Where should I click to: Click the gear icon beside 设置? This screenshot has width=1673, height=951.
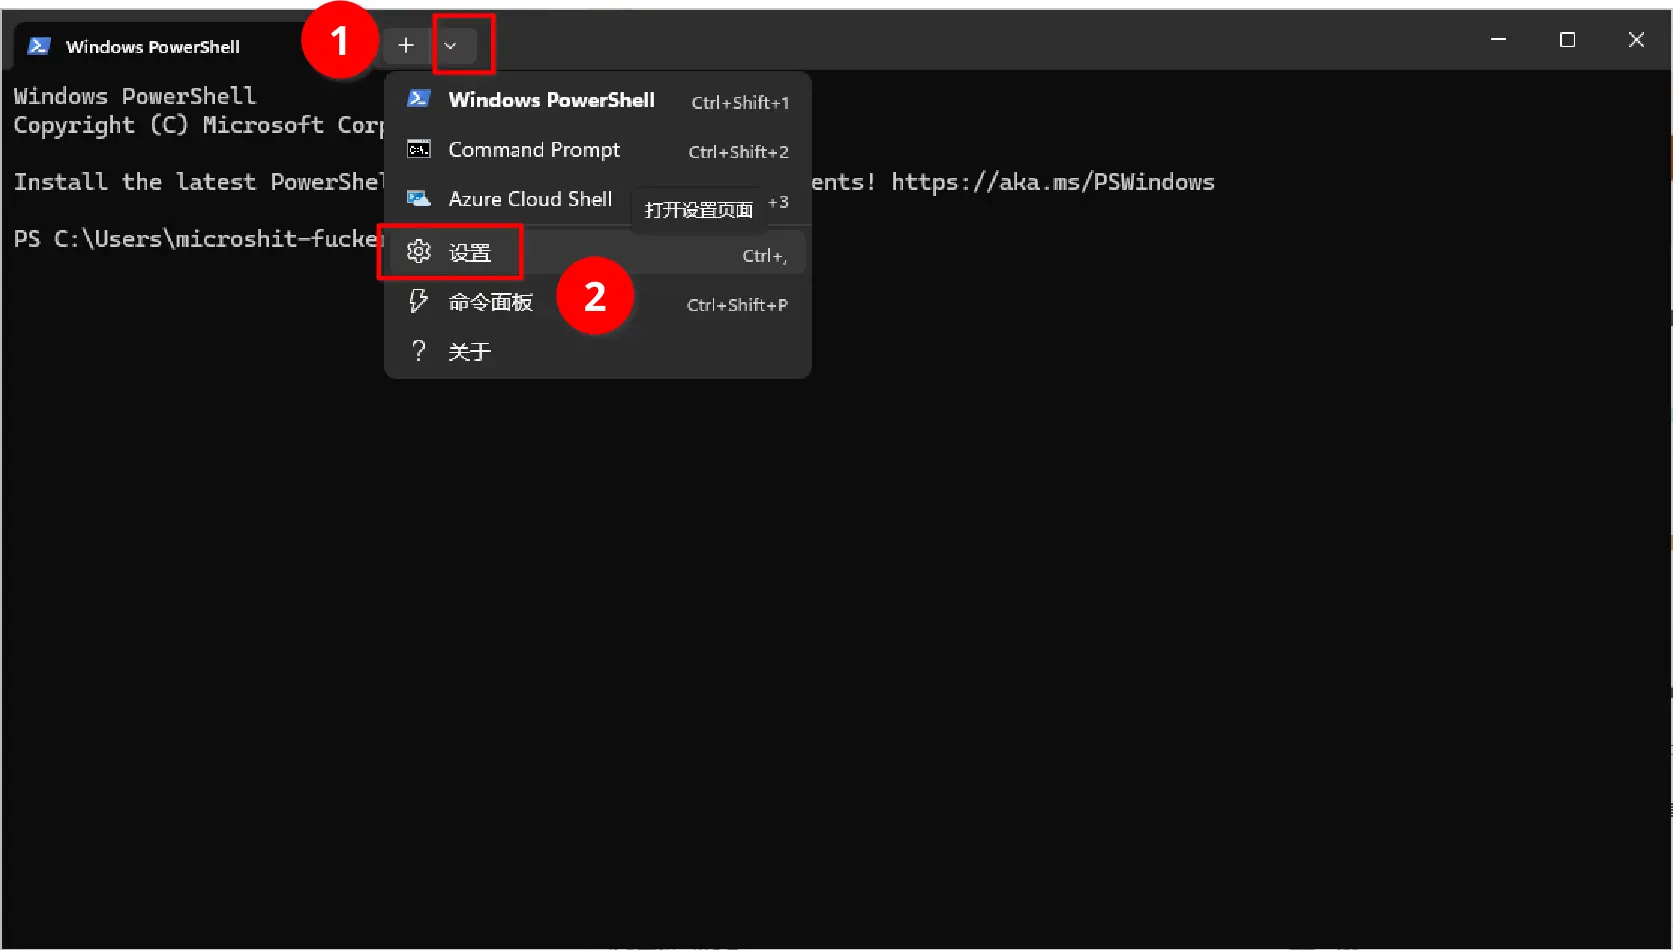[418, 252]
